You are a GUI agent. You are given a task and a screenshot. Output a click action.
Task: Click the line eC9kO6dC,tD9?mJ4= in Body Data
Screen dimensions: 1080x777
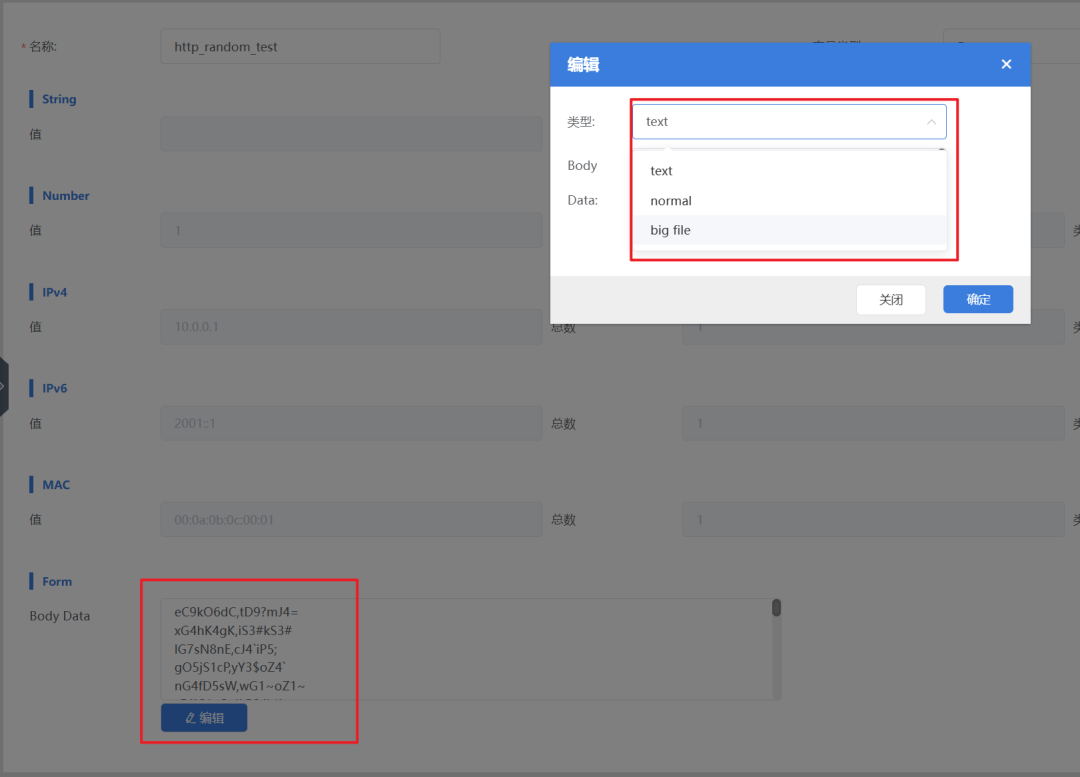tap(236, 612)
